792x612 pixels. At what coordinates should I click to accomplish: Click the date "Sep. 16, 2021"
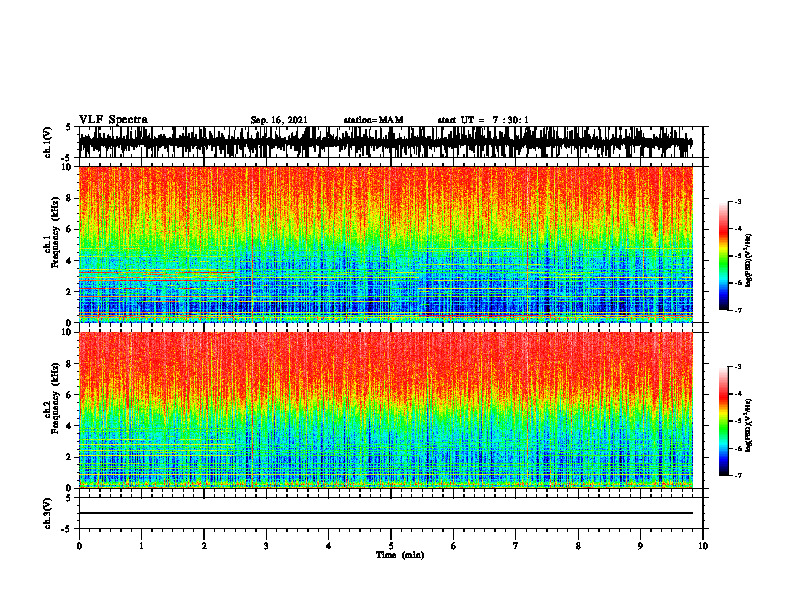click(x=279, y=120)
